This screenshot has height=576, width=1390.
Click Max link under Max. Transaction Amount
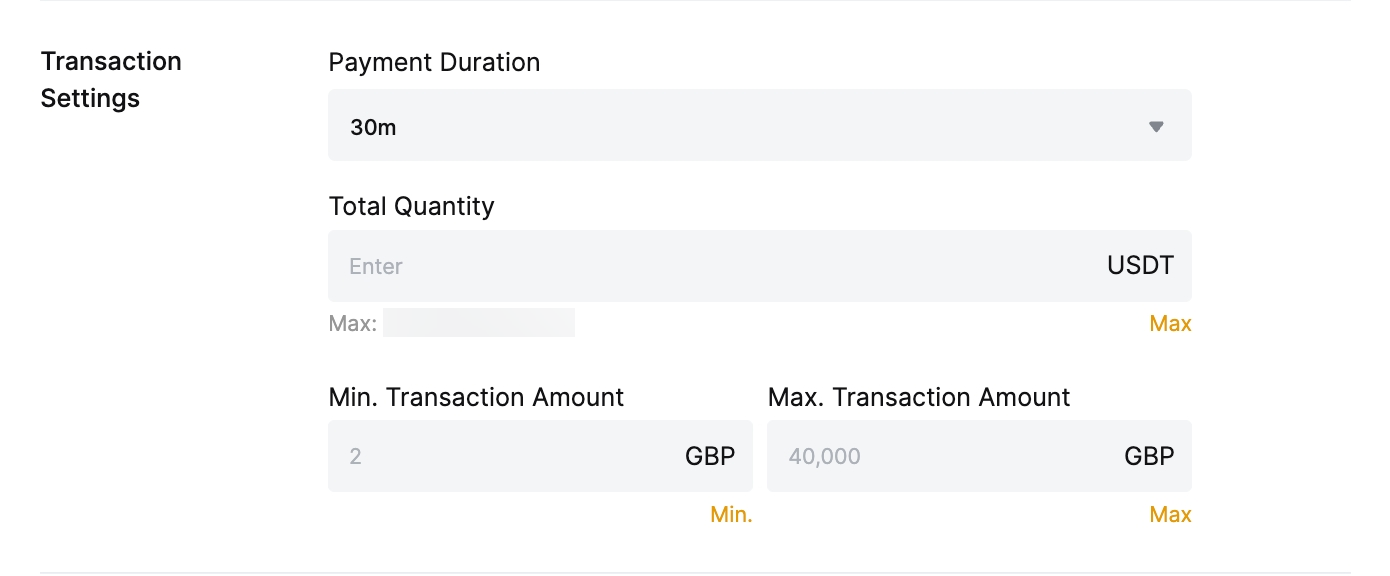point(1170,515)
